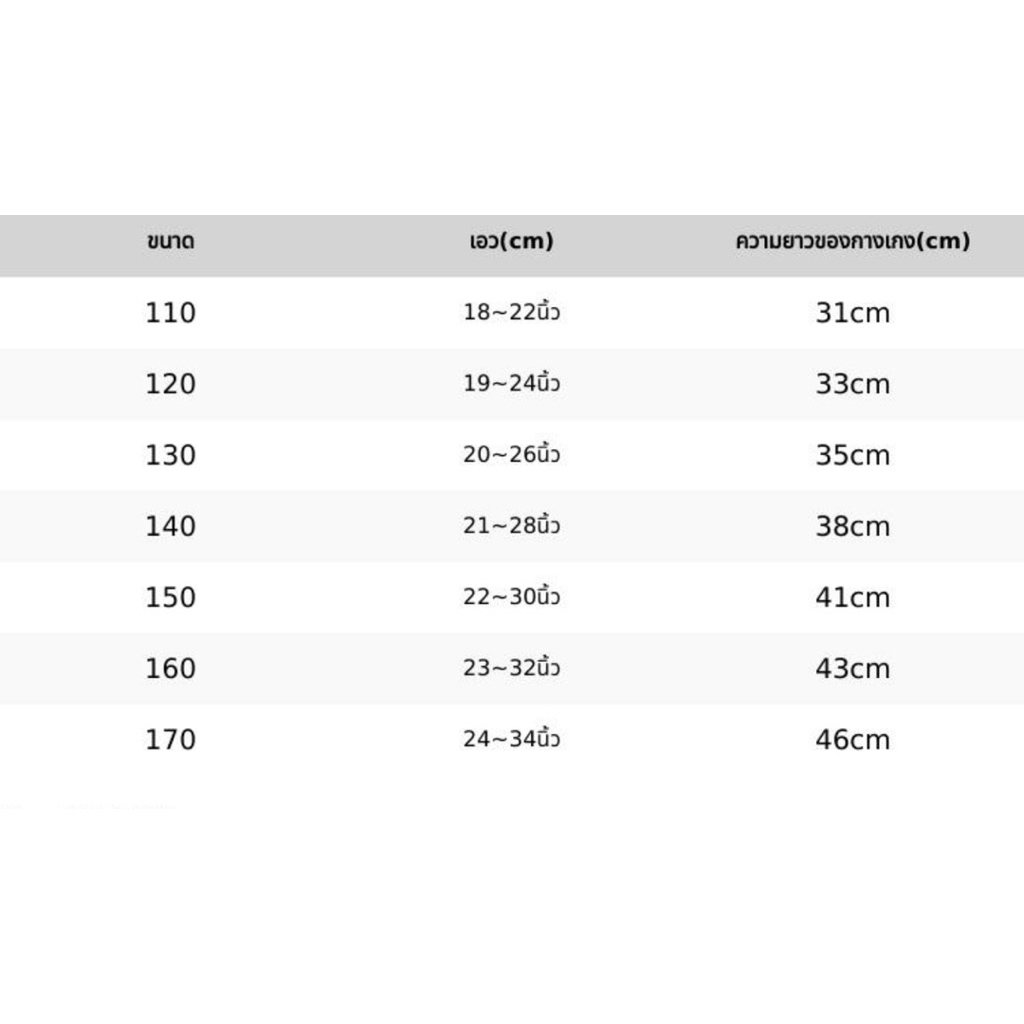Select size 130 cell

point(170,455)
